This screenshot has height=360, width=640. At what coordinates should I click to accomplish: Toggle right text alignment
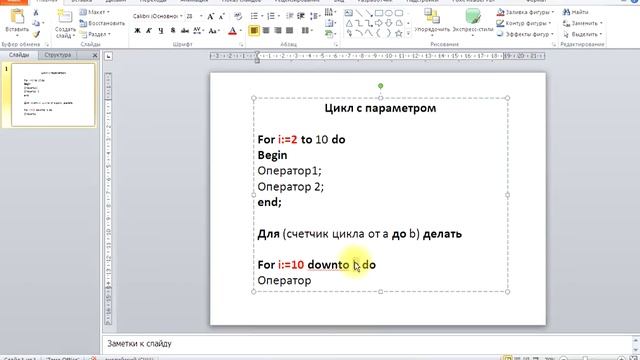(x=278, y=31)
